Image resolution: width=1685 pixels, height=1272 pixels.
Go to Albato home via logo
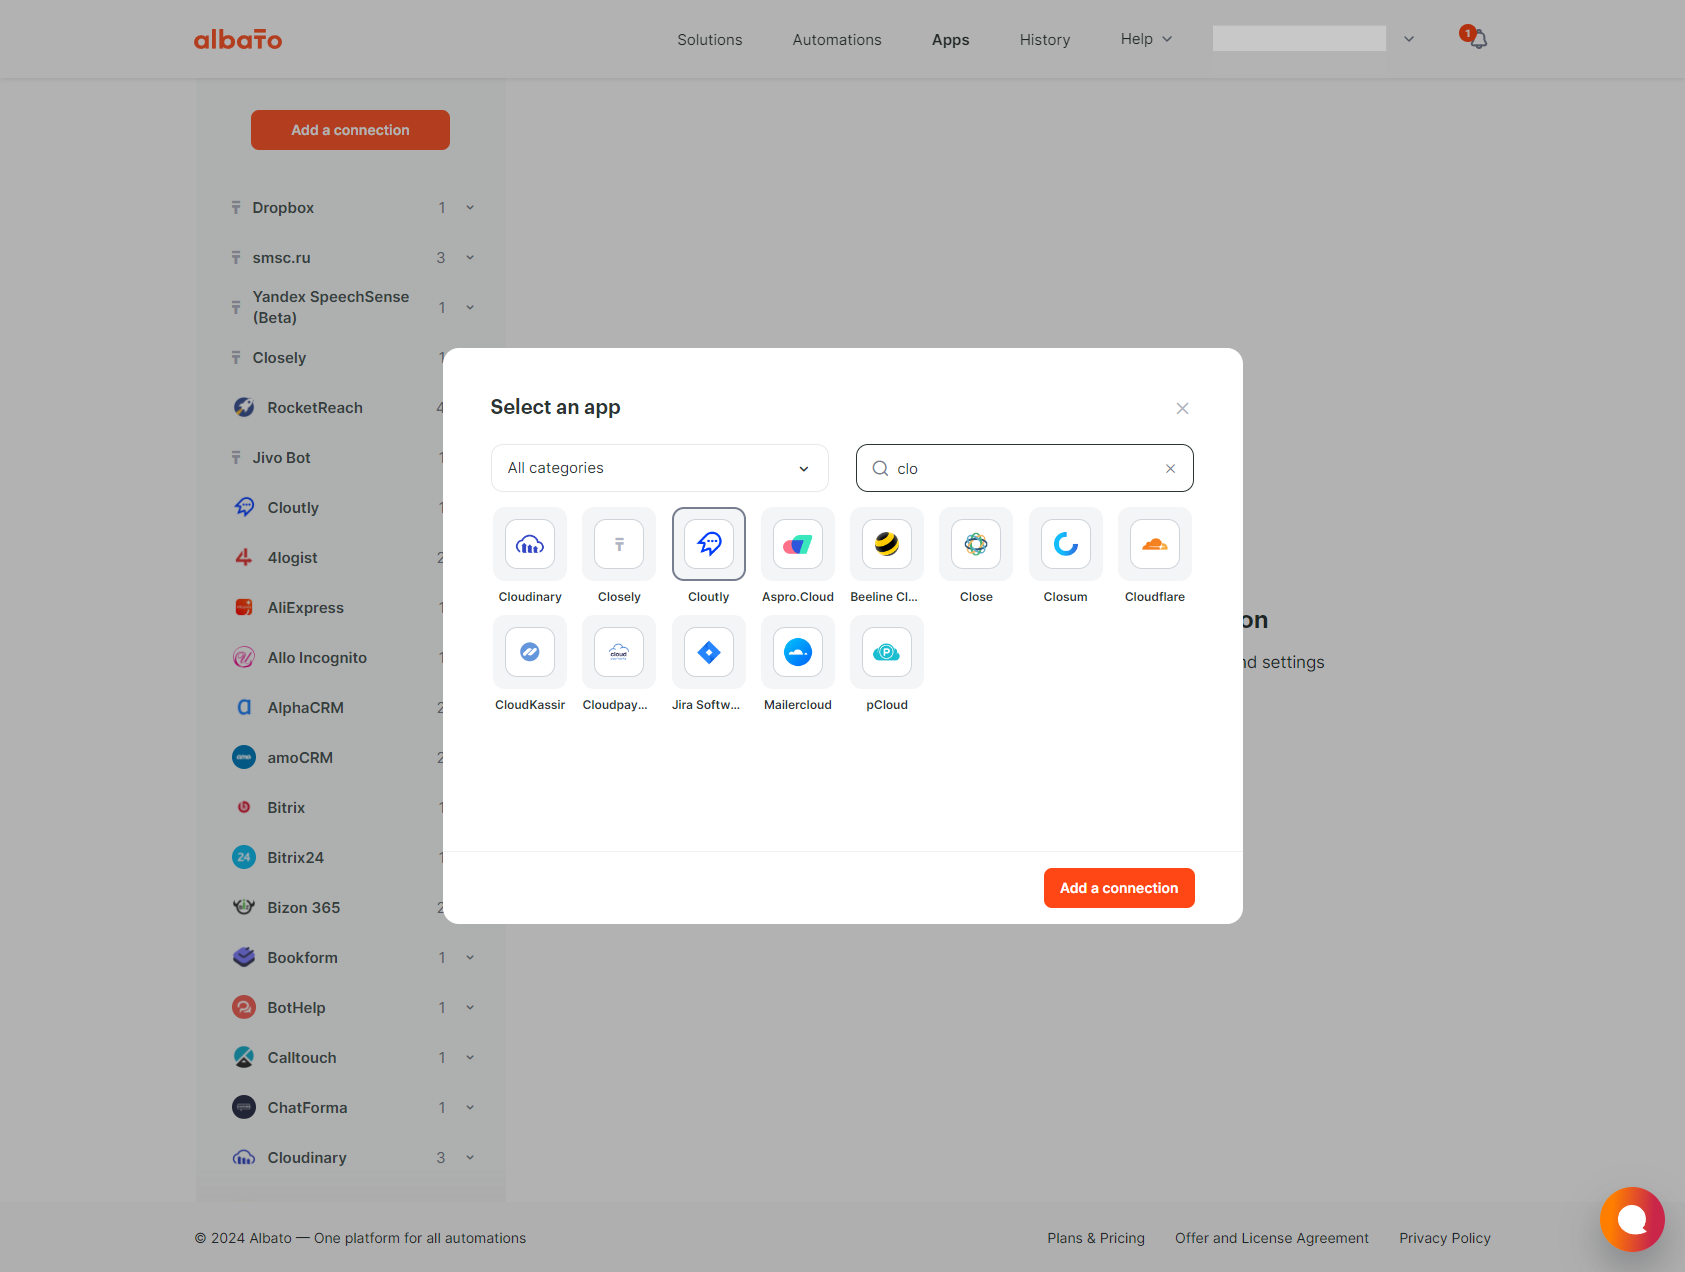tap(238, 39)
